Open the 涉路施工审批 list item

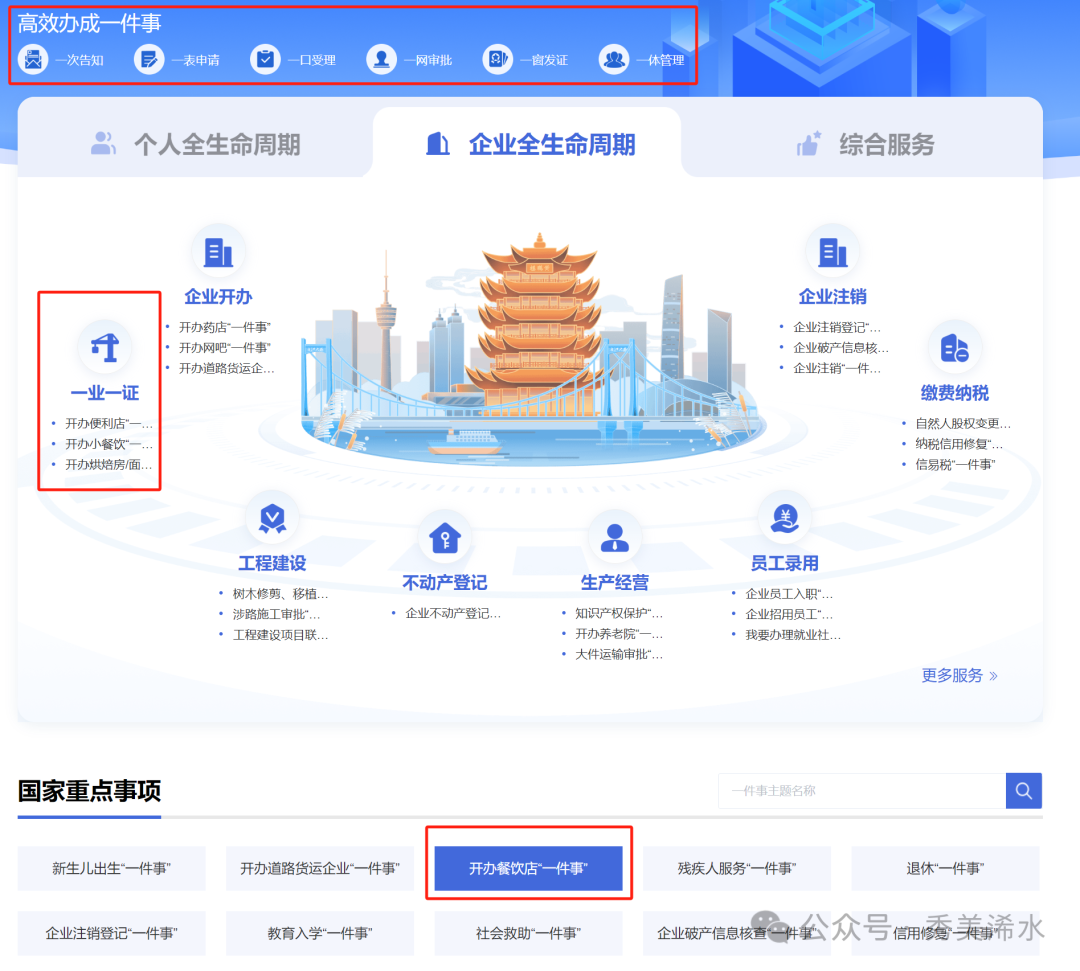point(276,614)
